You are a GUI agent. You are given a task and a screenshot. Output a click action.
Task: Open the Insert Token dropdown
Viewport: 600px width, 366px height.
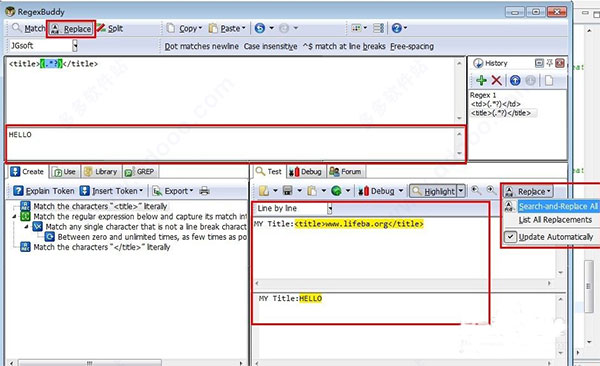coord(112,191)
